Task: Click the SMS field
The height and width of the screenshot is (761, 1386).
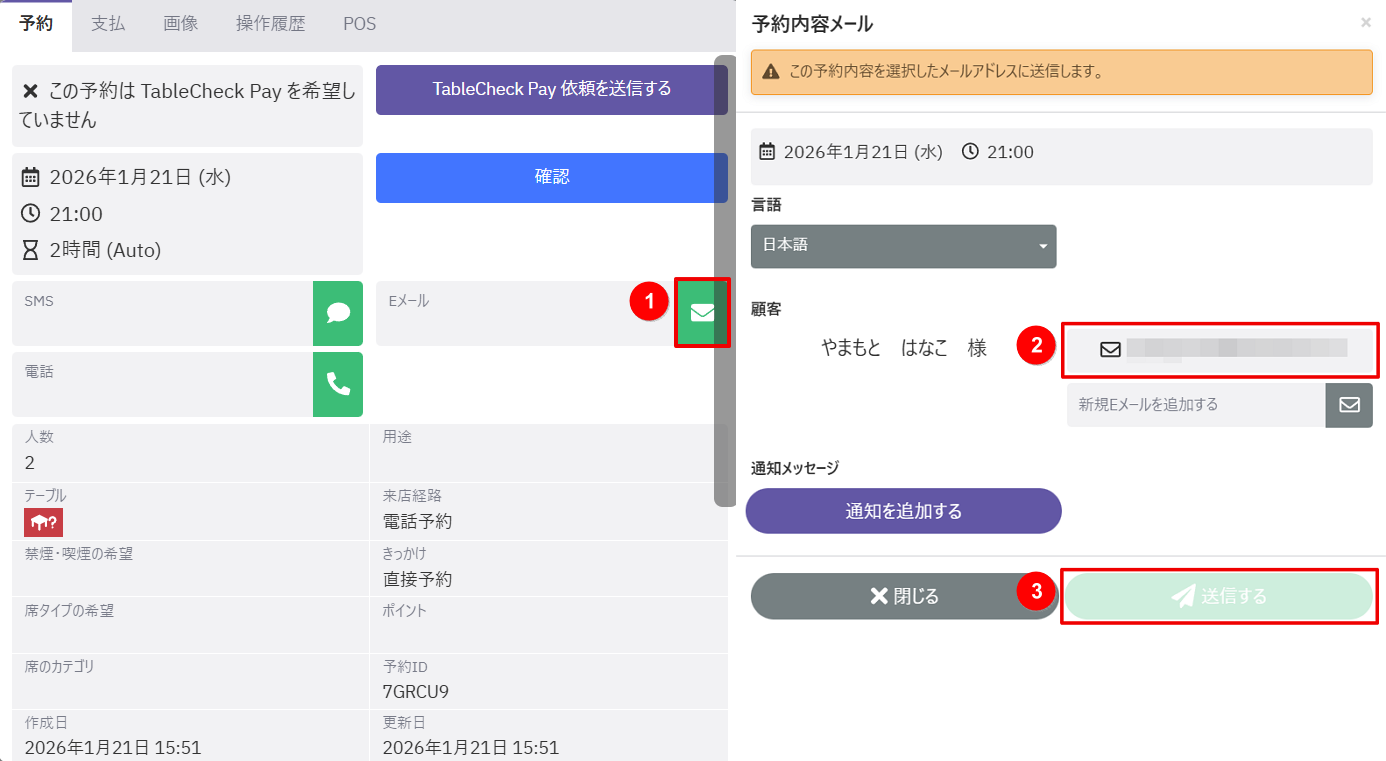Action: click(x=162, y=313)
